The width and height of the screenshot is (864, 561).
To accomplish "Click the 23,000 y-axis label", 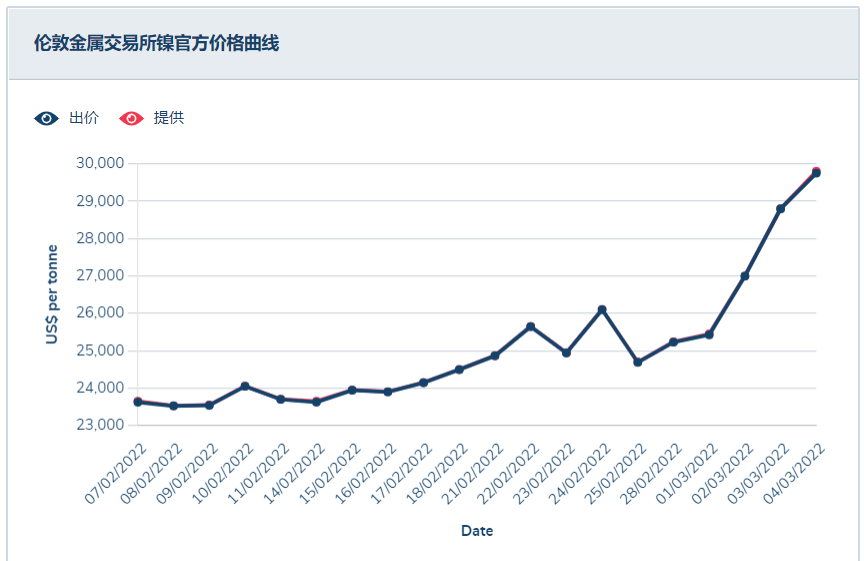I will tap(99, 425).
